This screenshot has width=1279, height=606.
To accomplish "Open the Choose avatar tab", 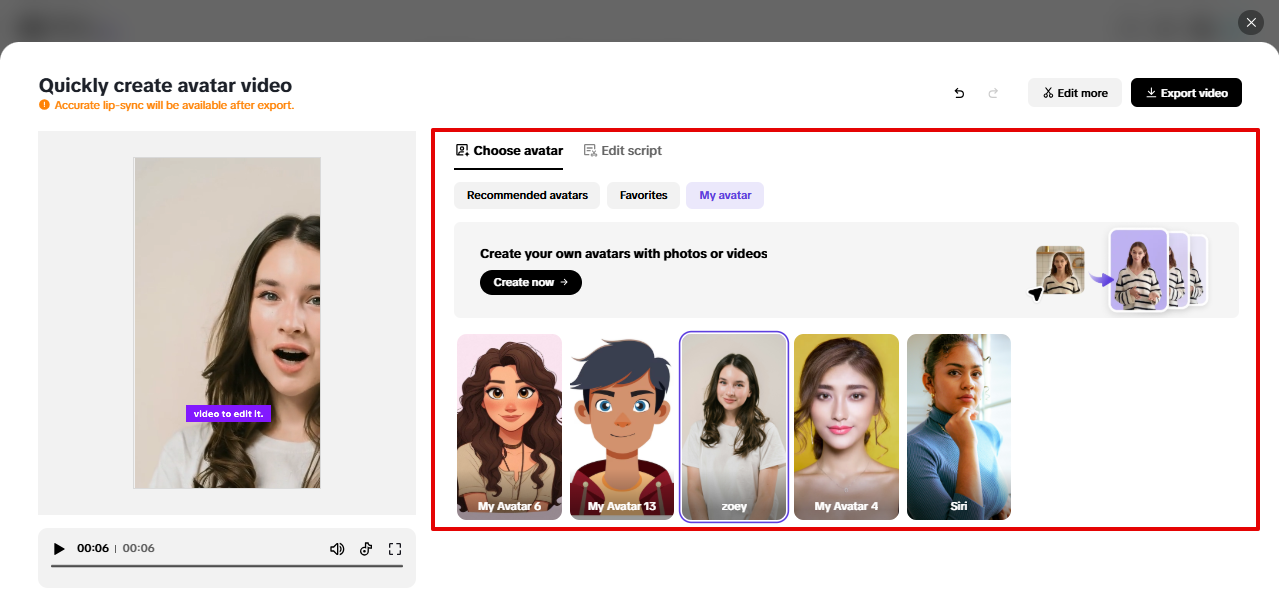I will [x=508, y=151].
